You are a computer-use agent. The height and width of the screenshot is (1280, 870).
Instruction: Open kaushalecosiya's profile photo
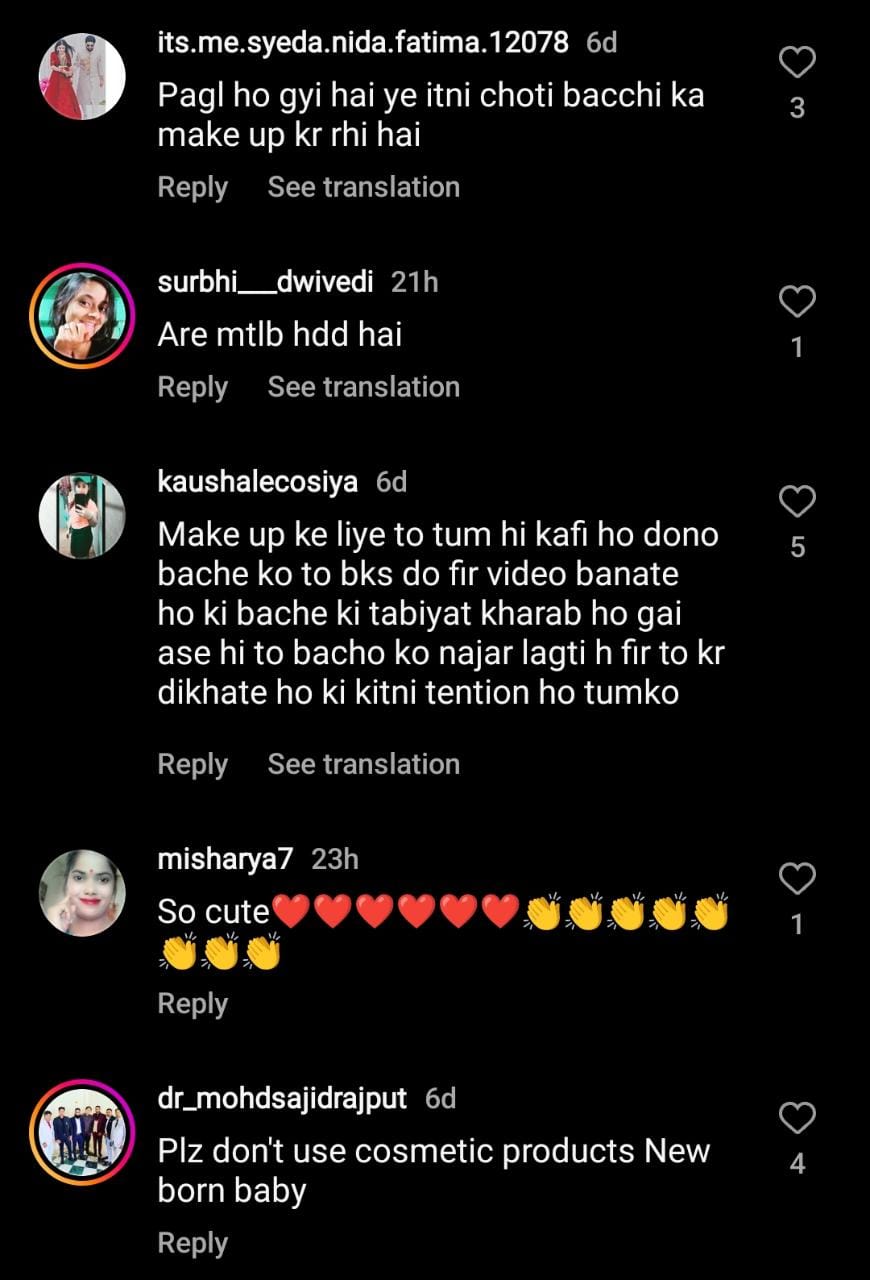82,516
